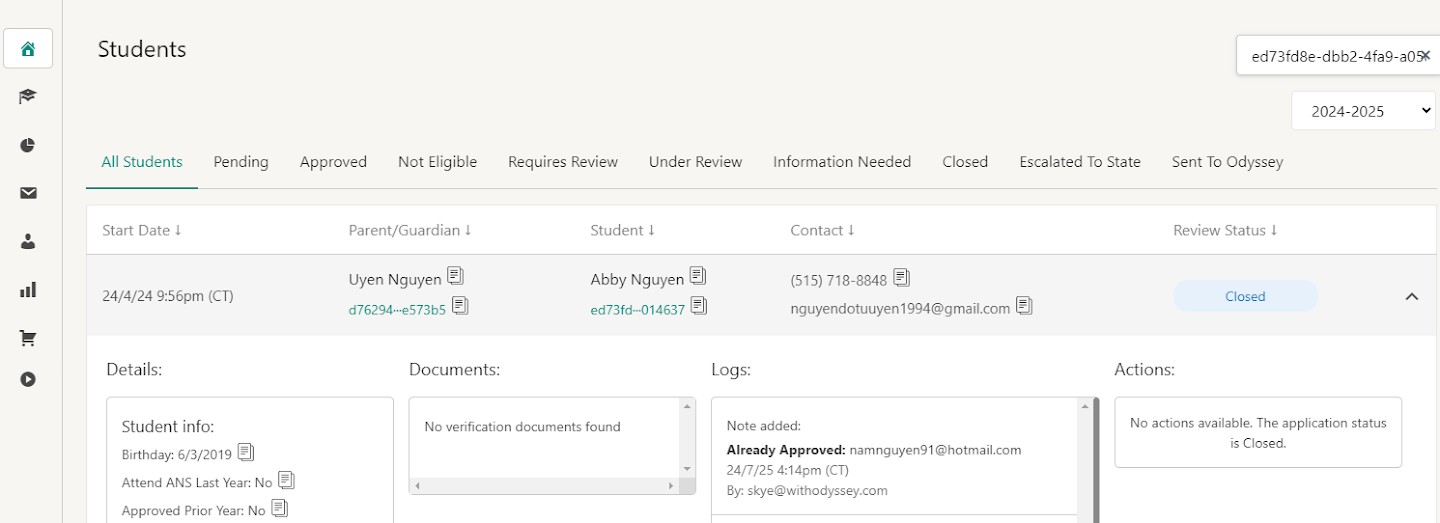
Task: Select the No actions available message
Action: pos(1258,433)
